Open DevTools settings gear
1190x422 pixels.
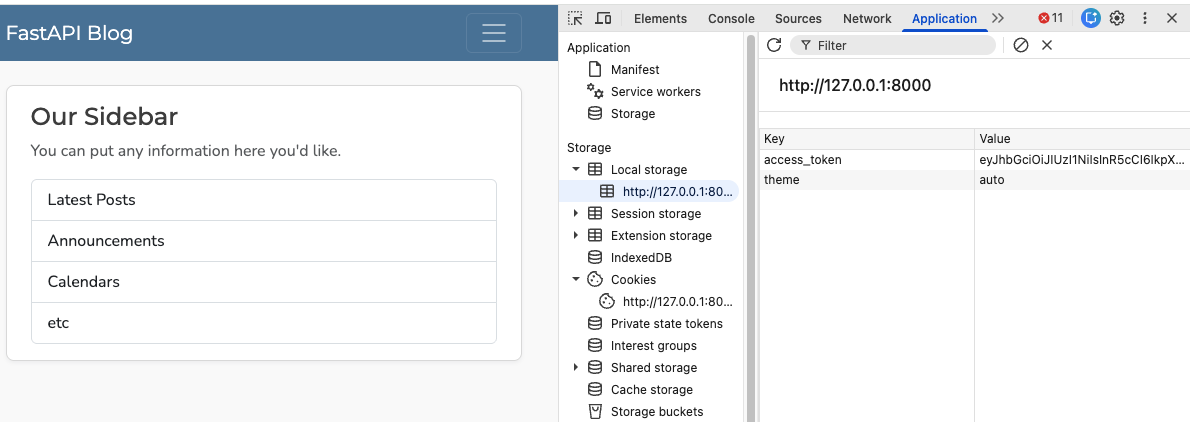pos(1117,18)
